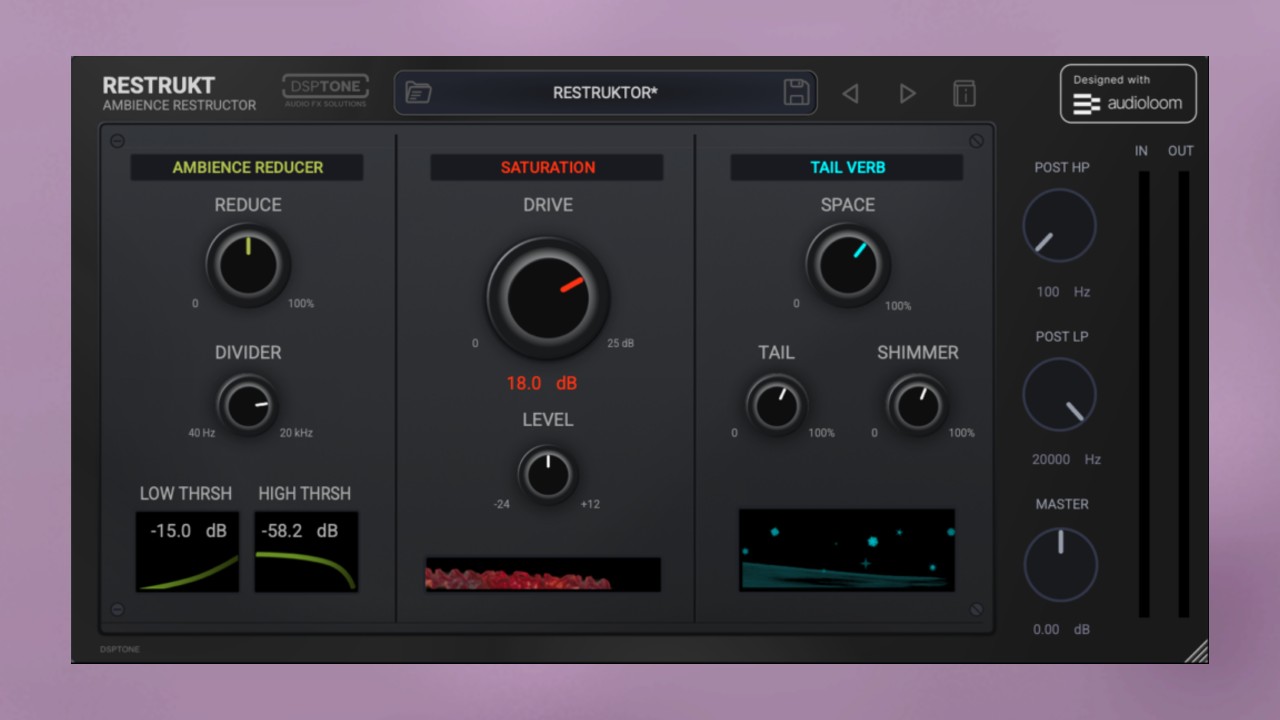Go to next preset arrow

pos(907,93)
